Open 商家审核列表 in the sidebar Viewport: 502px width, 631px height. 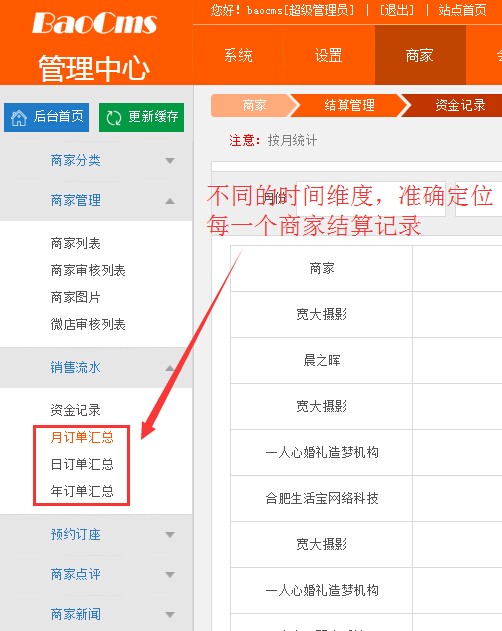coord(88,270)
